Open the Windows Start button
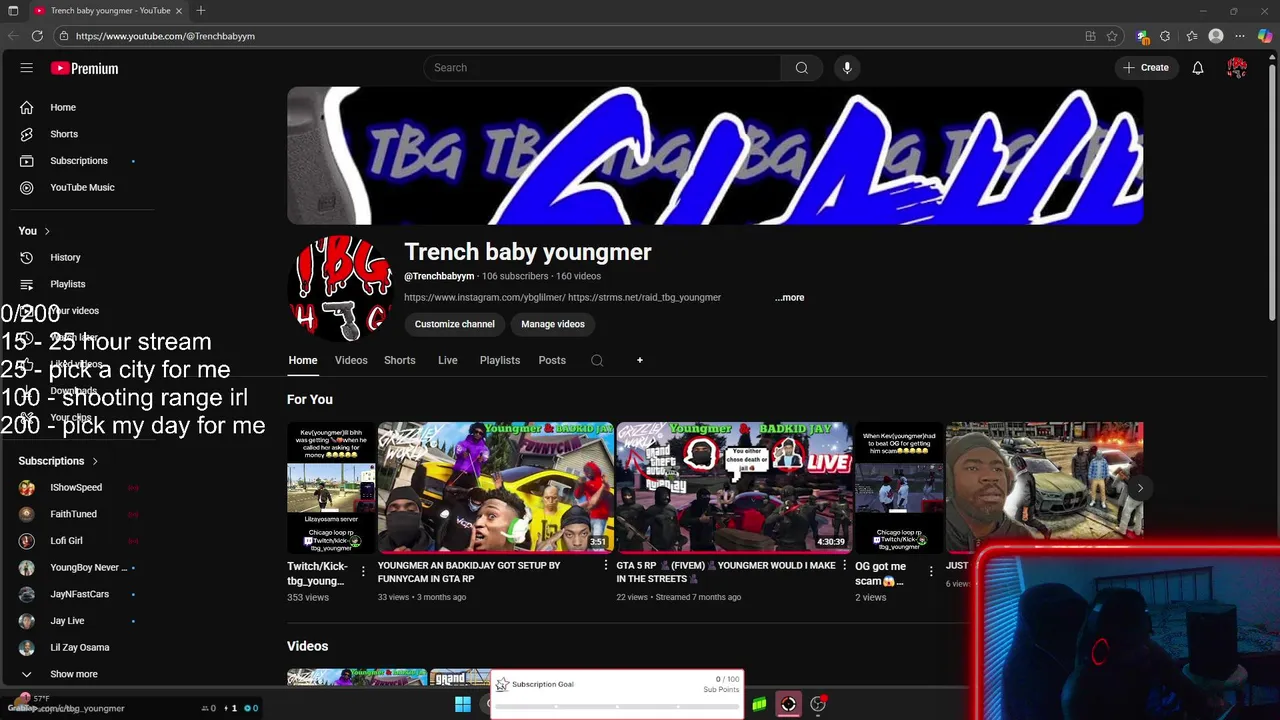 (463, 705)
